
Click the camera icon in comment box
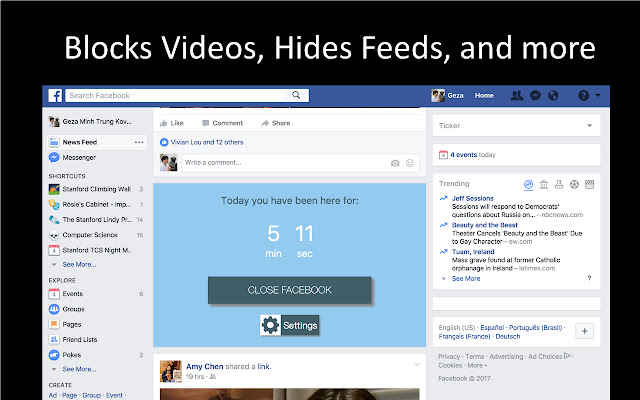395,162
